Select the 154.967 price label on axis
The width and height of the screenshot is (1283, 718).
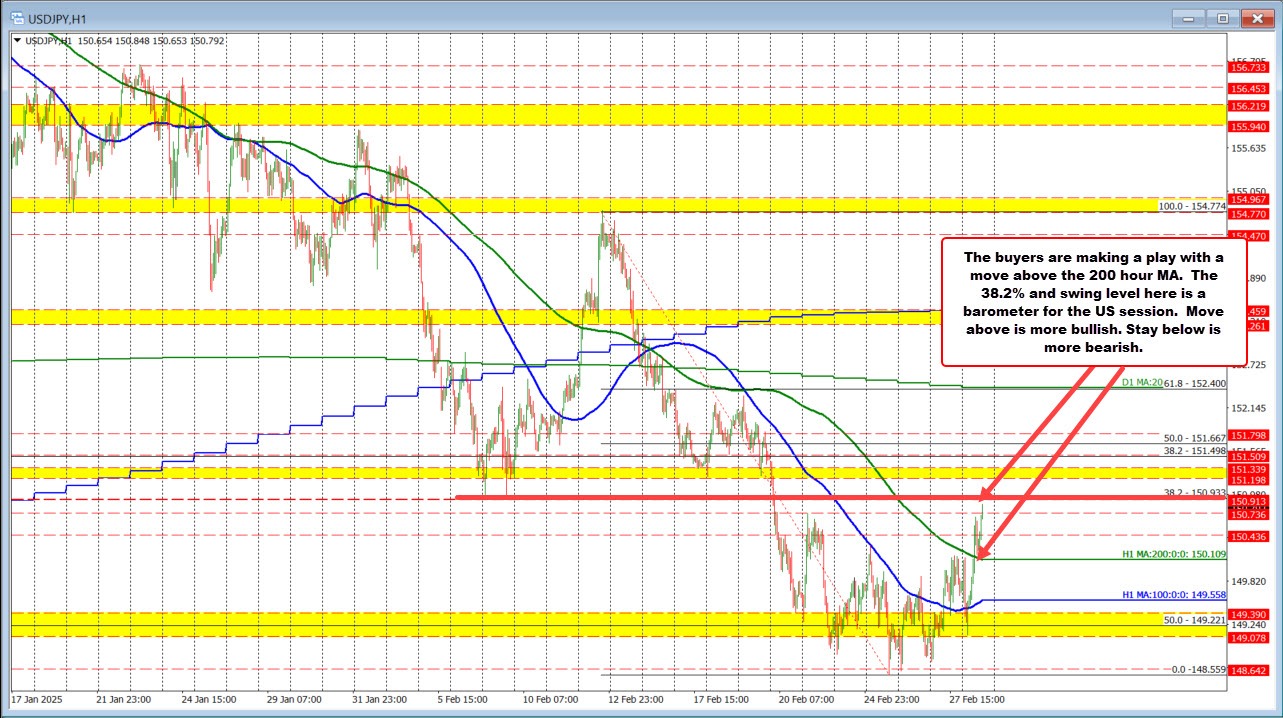tap(1248, 200)
